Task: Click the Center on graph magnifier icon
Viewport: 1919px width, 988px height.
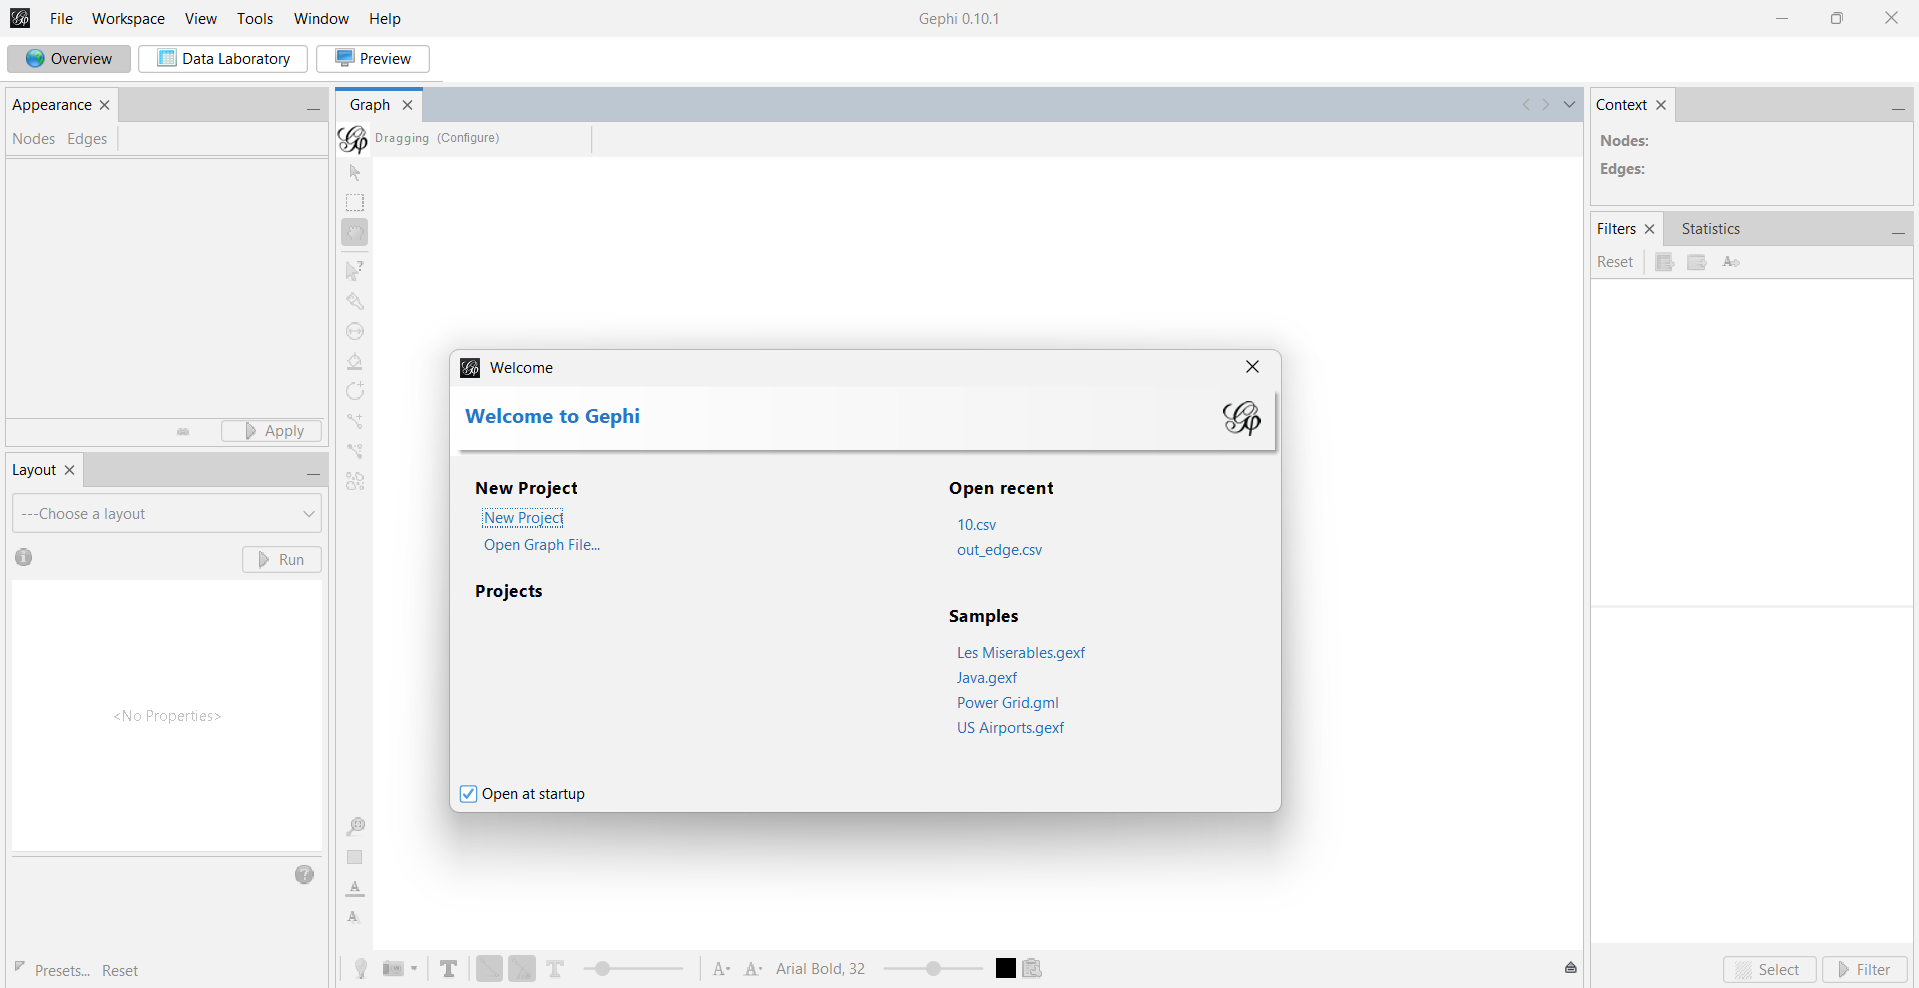Action: pyautogui.click(x=355, y=826)
